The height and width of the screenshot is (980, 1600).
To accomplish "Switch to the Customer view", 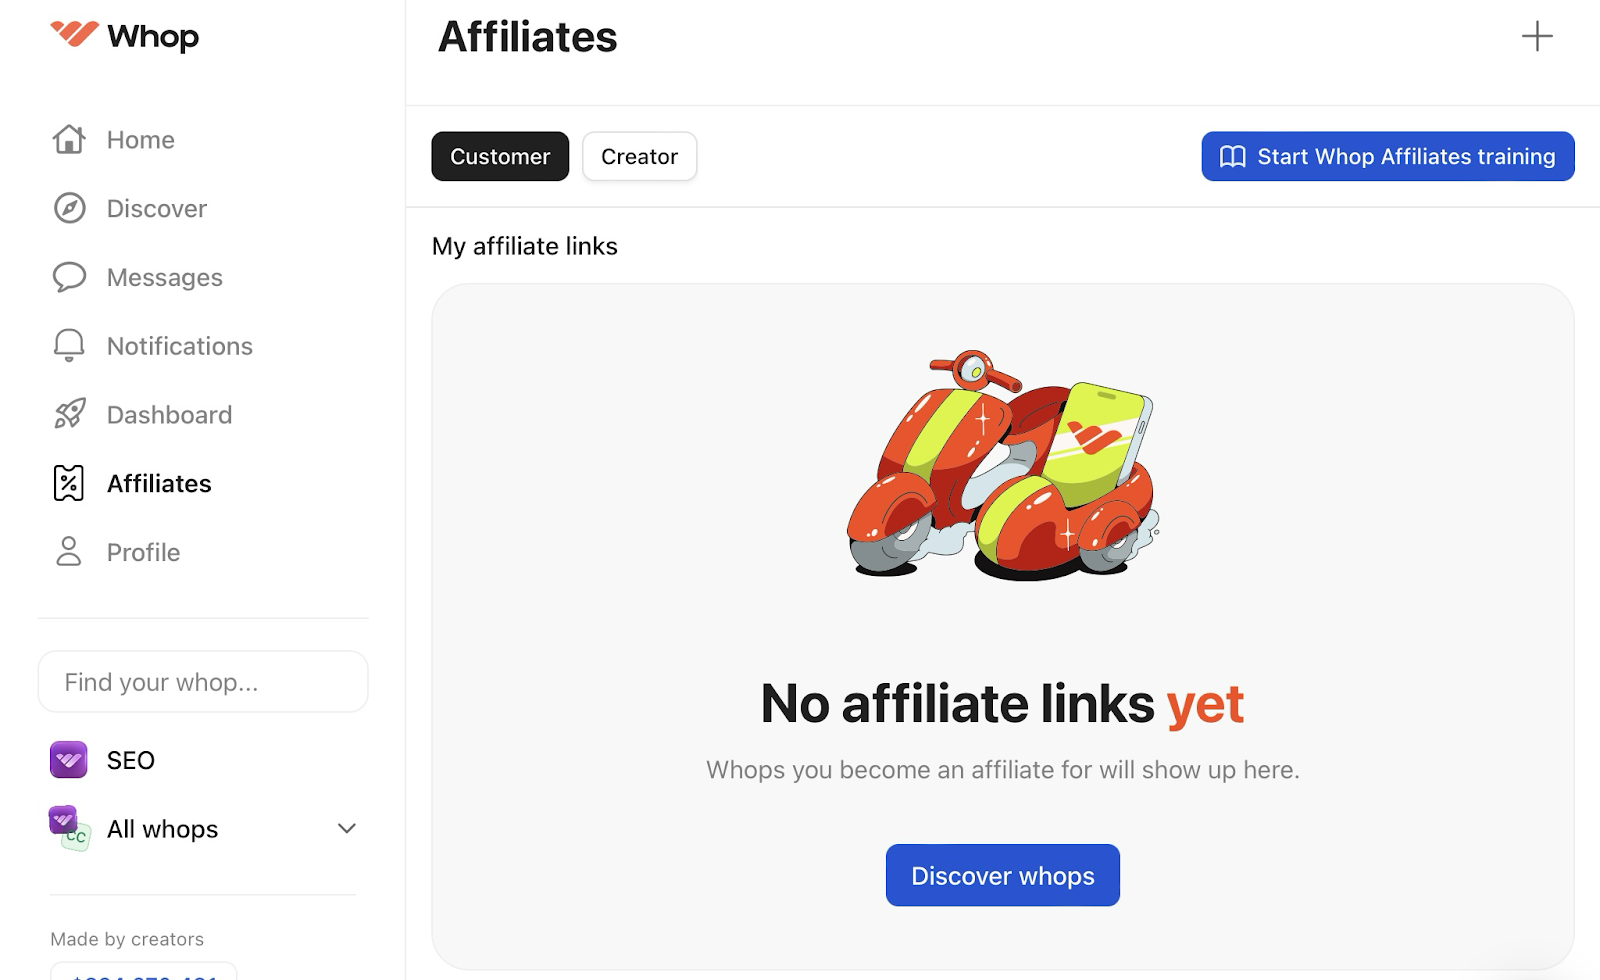I will tap(500, 156).
